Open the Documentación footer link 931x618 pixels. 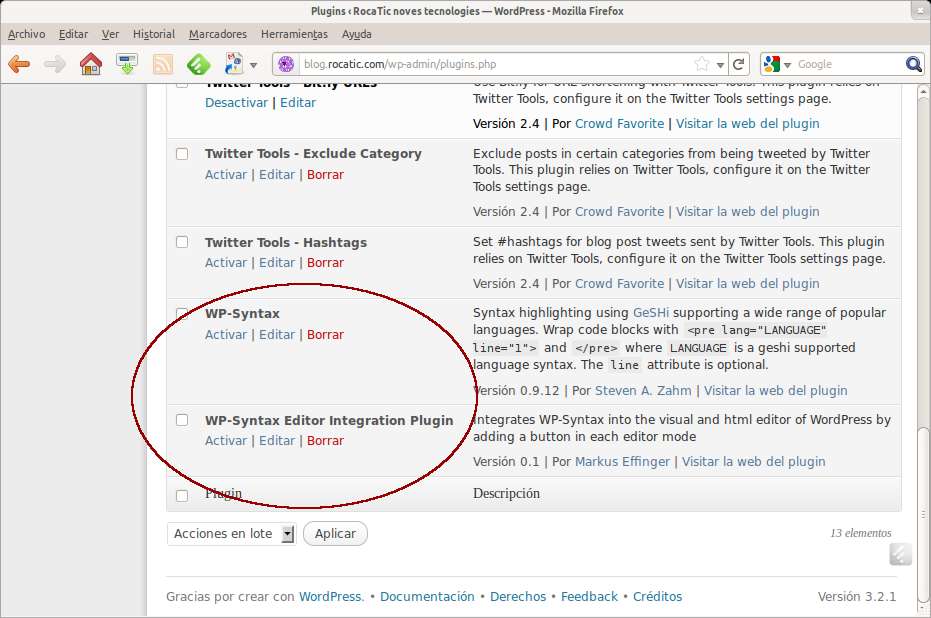(427, 597)
